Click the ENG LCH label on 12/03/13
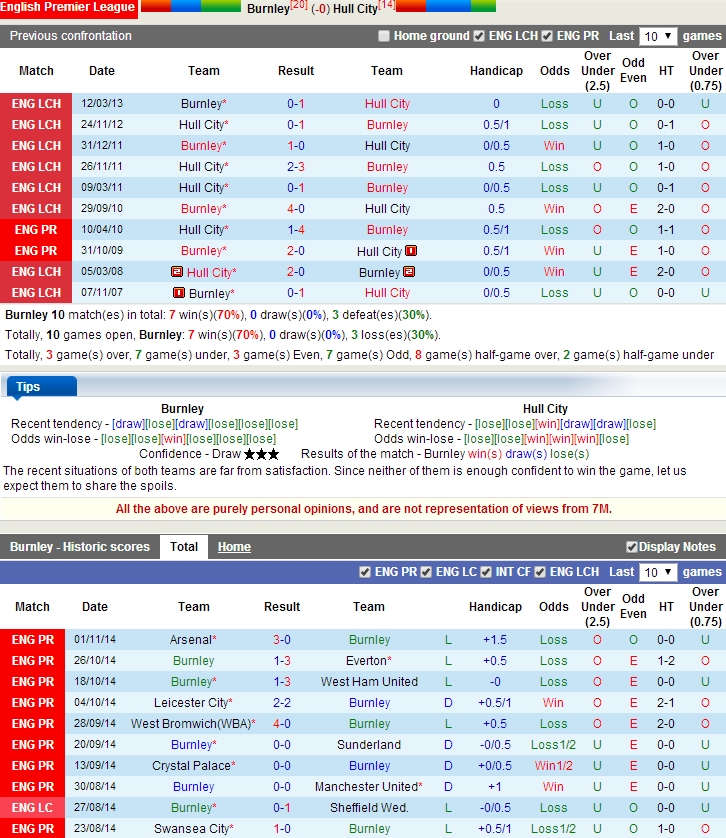 (x=36, y=104)
